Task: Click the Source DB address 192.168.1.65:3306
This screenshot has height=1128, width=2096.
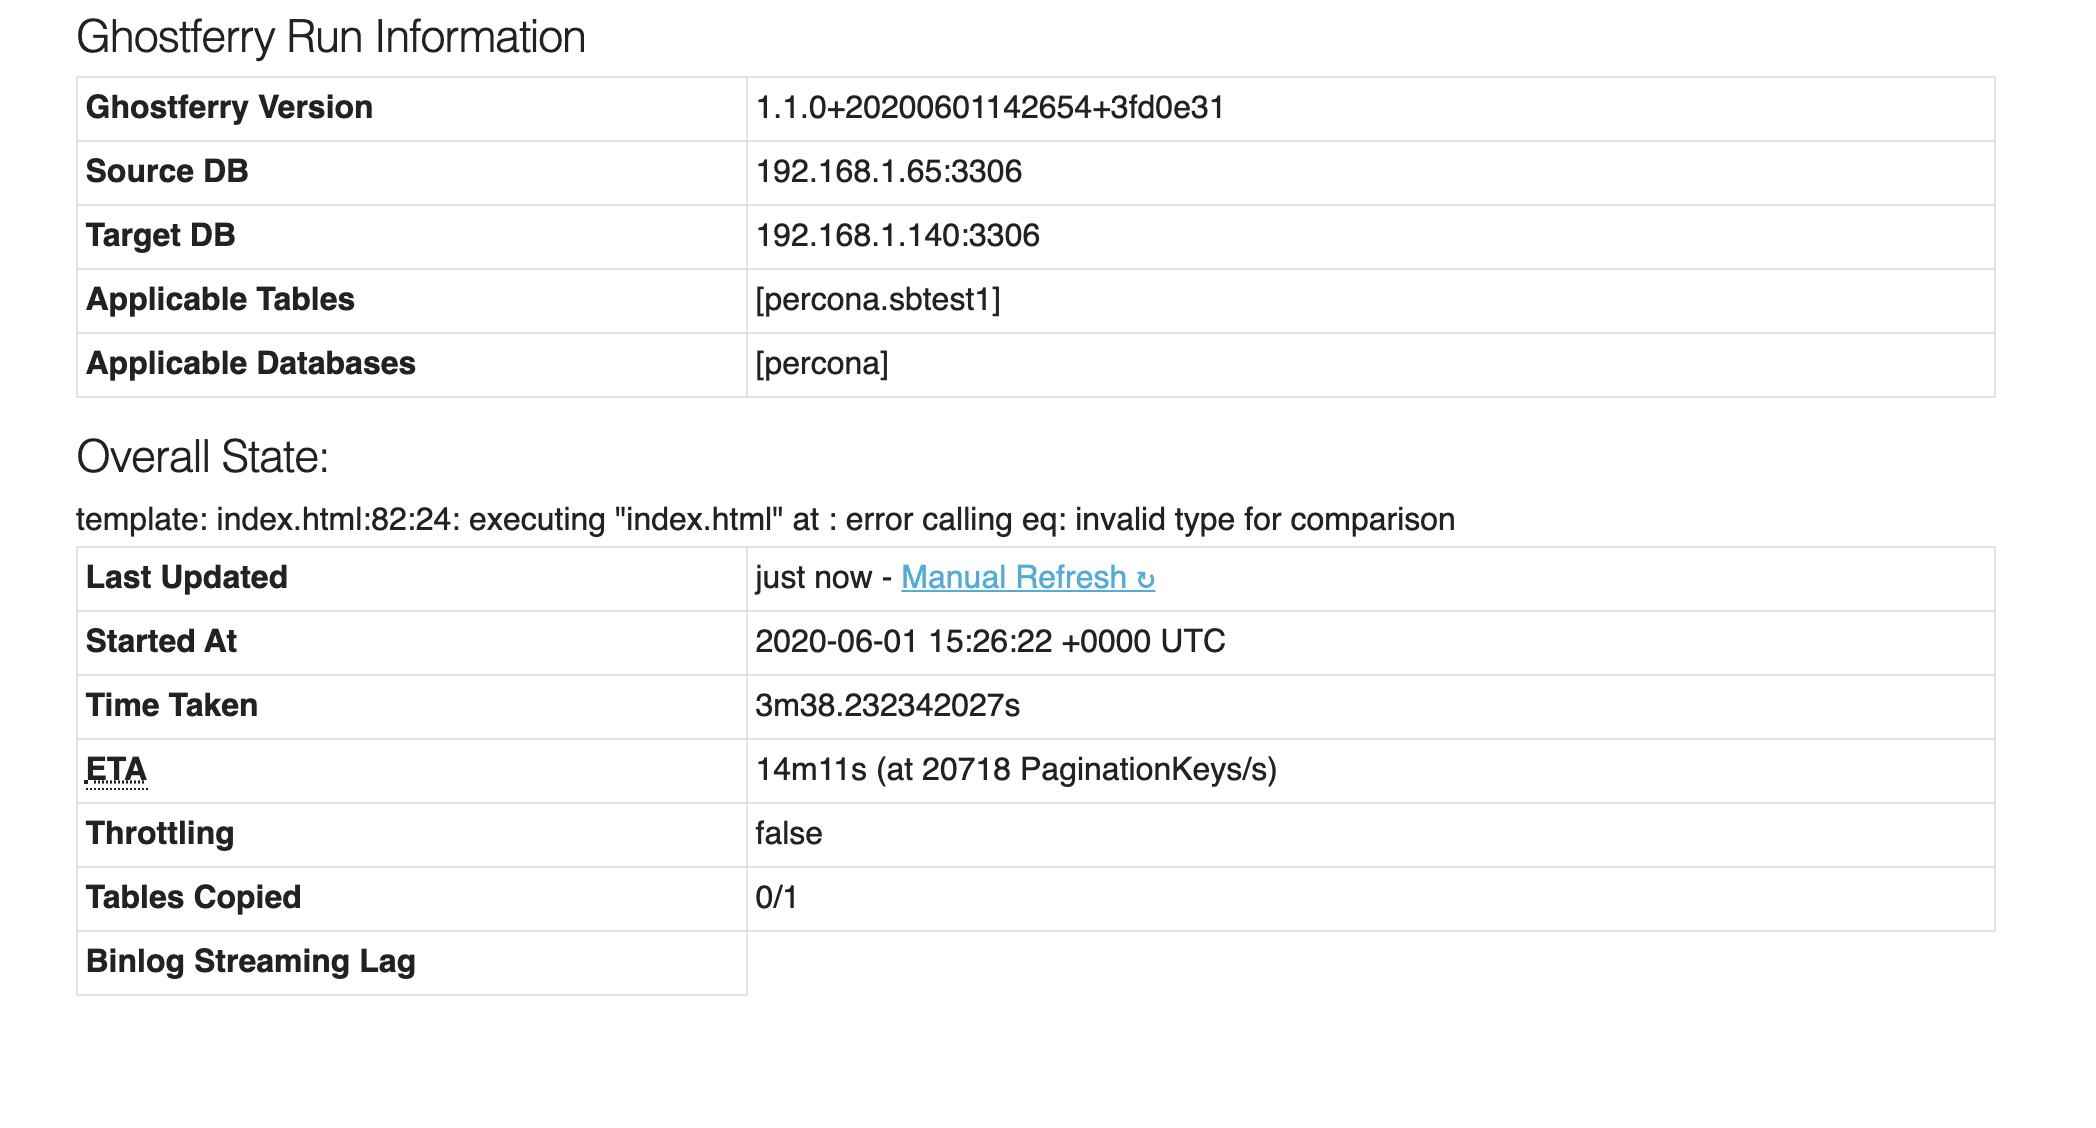Action: [890, 171]
